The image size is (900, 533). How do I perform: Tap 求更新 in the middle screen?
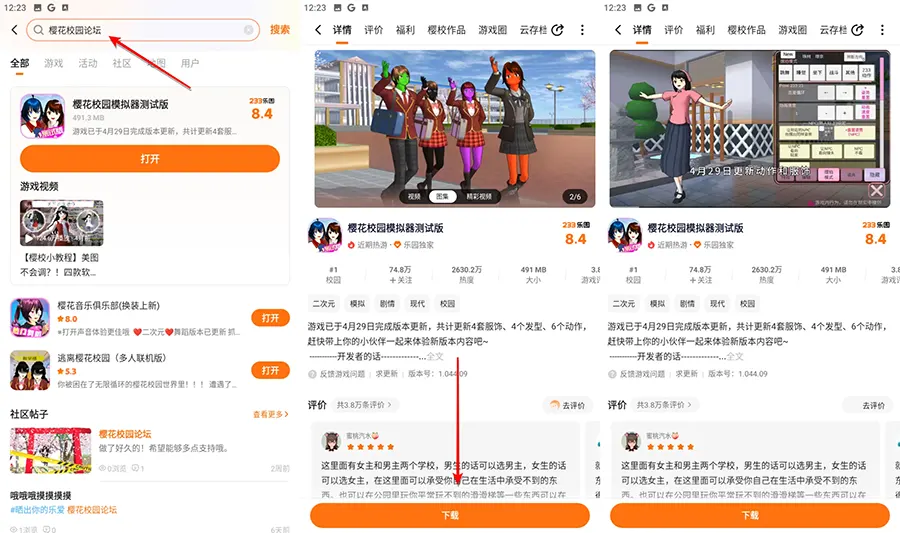click(387, 374)
